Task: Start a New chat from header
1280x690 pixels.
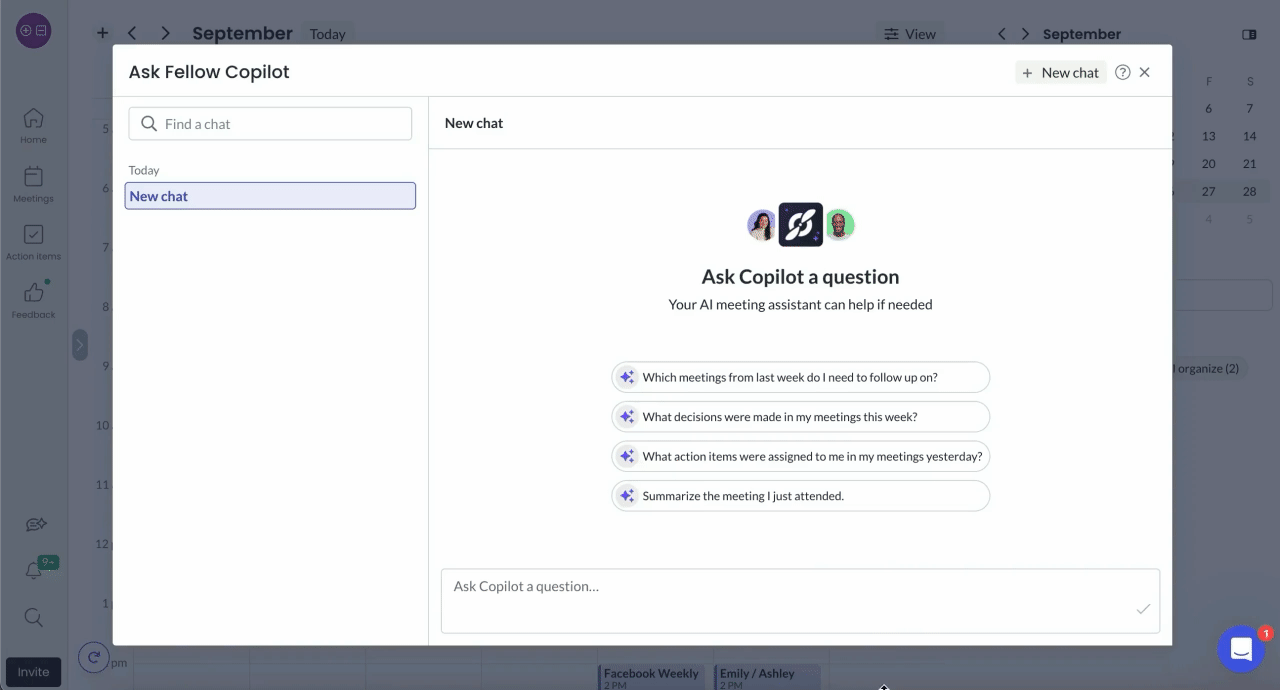Action: [x=1060, y=72]
